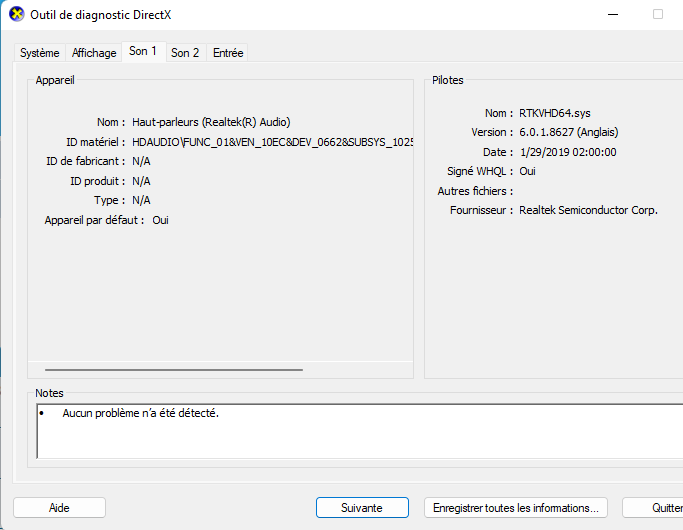683x530 pixels.
Task: Select the text Haut-parleurs (Realtek(R) Audio)
Action: [211, 122]
